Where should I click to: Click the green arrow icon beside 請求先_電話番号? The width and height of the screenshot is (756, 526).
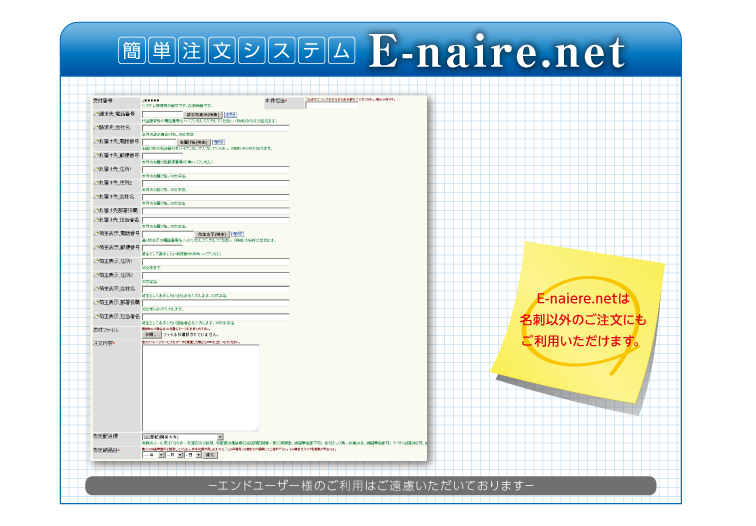coord(95,114)
